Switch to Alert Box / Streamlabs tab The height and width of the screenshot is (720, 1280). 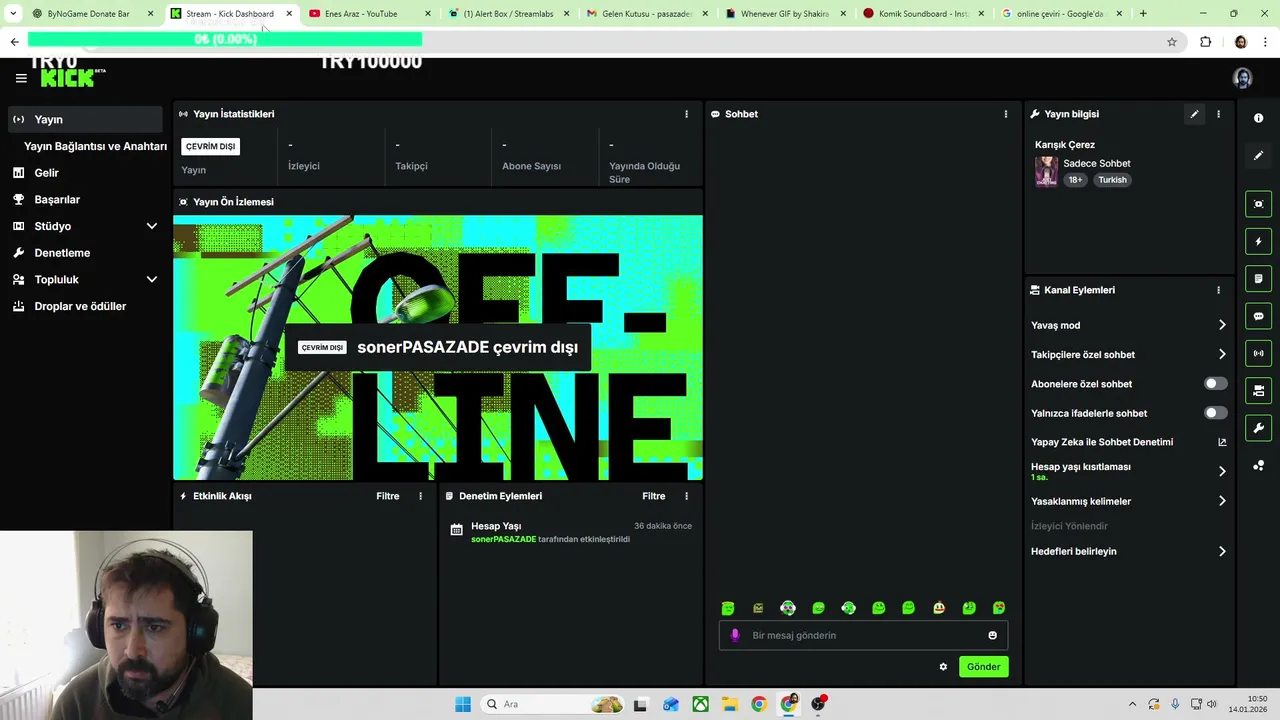508,14
